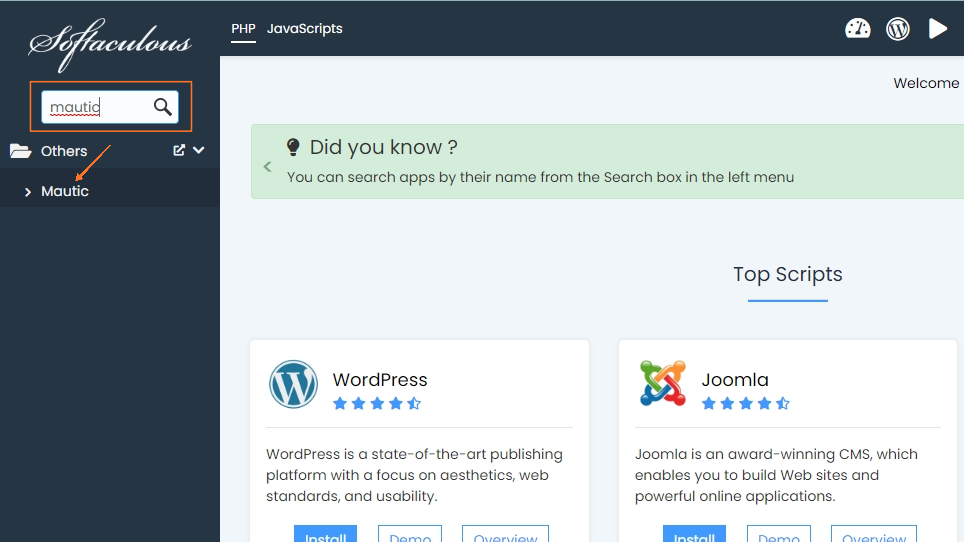The image size is (964, 542).
Task: Click the tip text about searching apps
Action: (540, 177)
